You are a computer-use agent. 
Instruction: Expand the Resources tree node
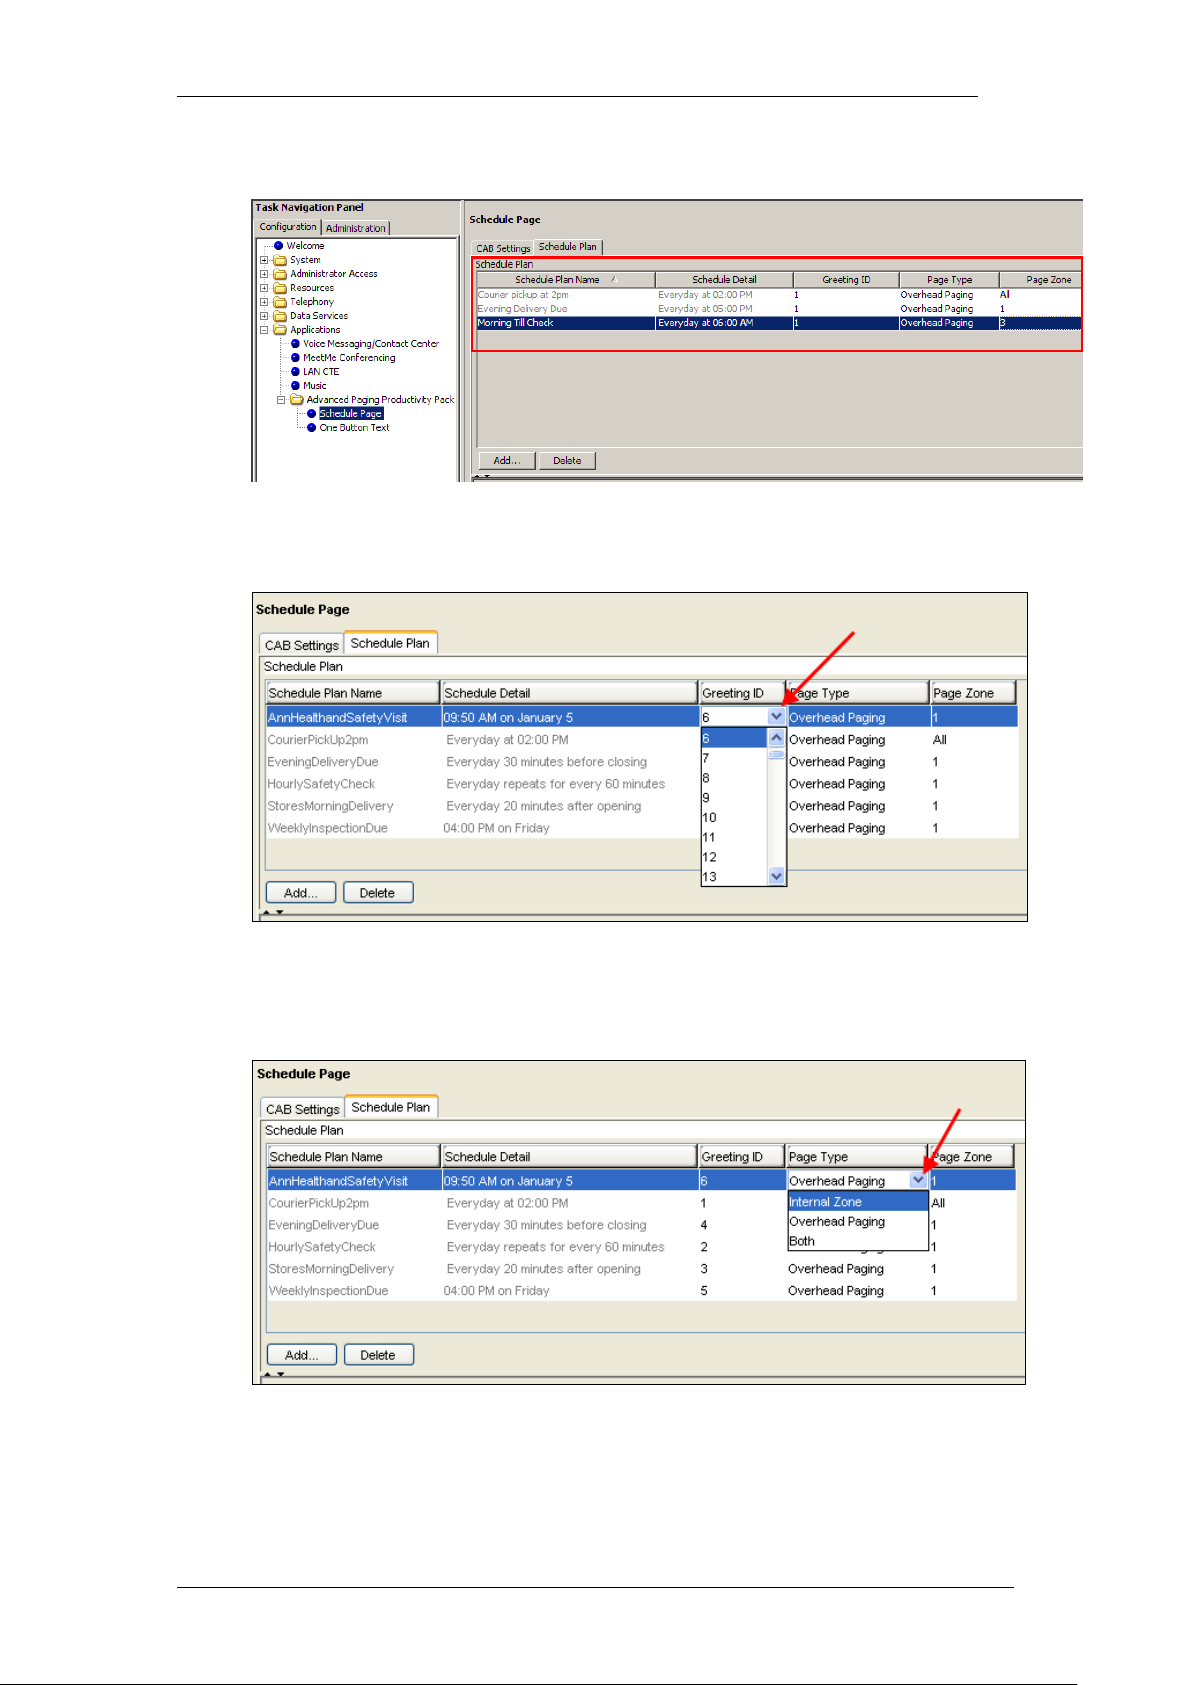(264, 288)
